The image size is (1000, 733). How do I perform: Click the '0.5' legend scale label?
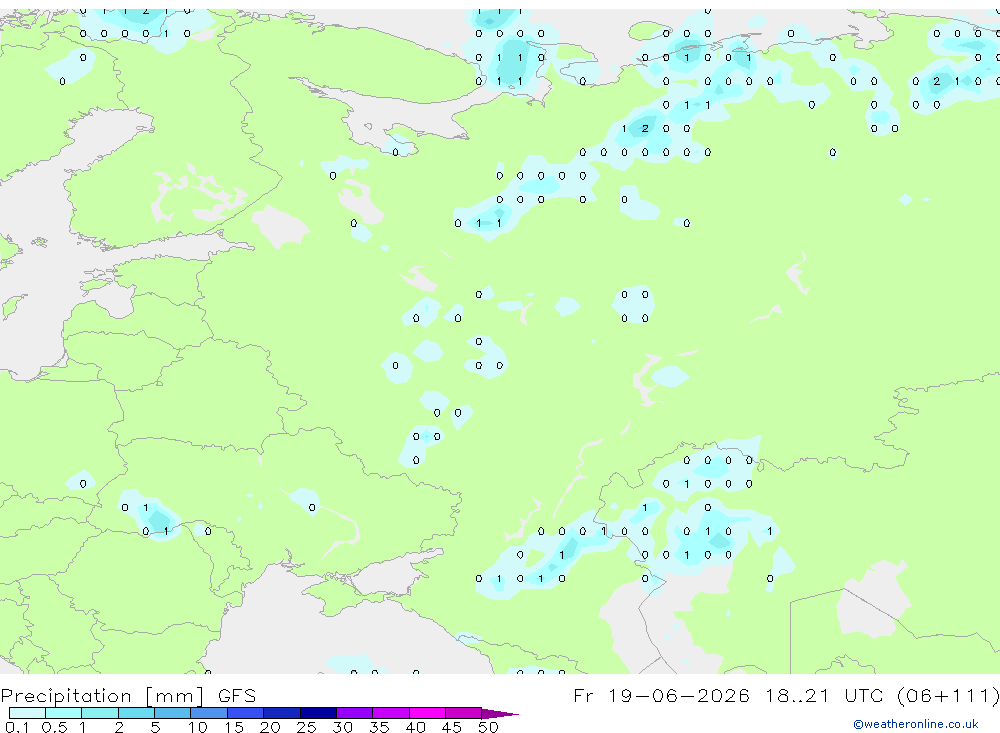[54, 727]
